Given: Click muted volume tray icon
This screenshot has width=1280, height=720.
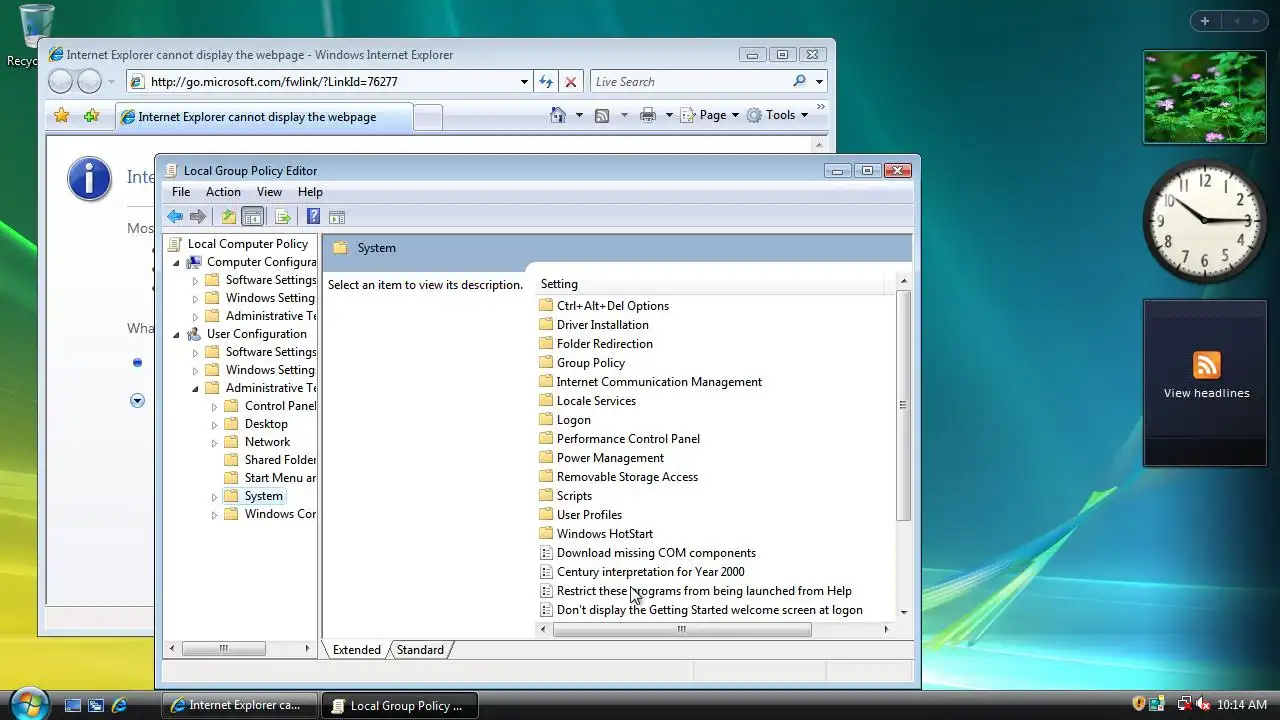Looking at the screenshot, I should click(1203, 704).
